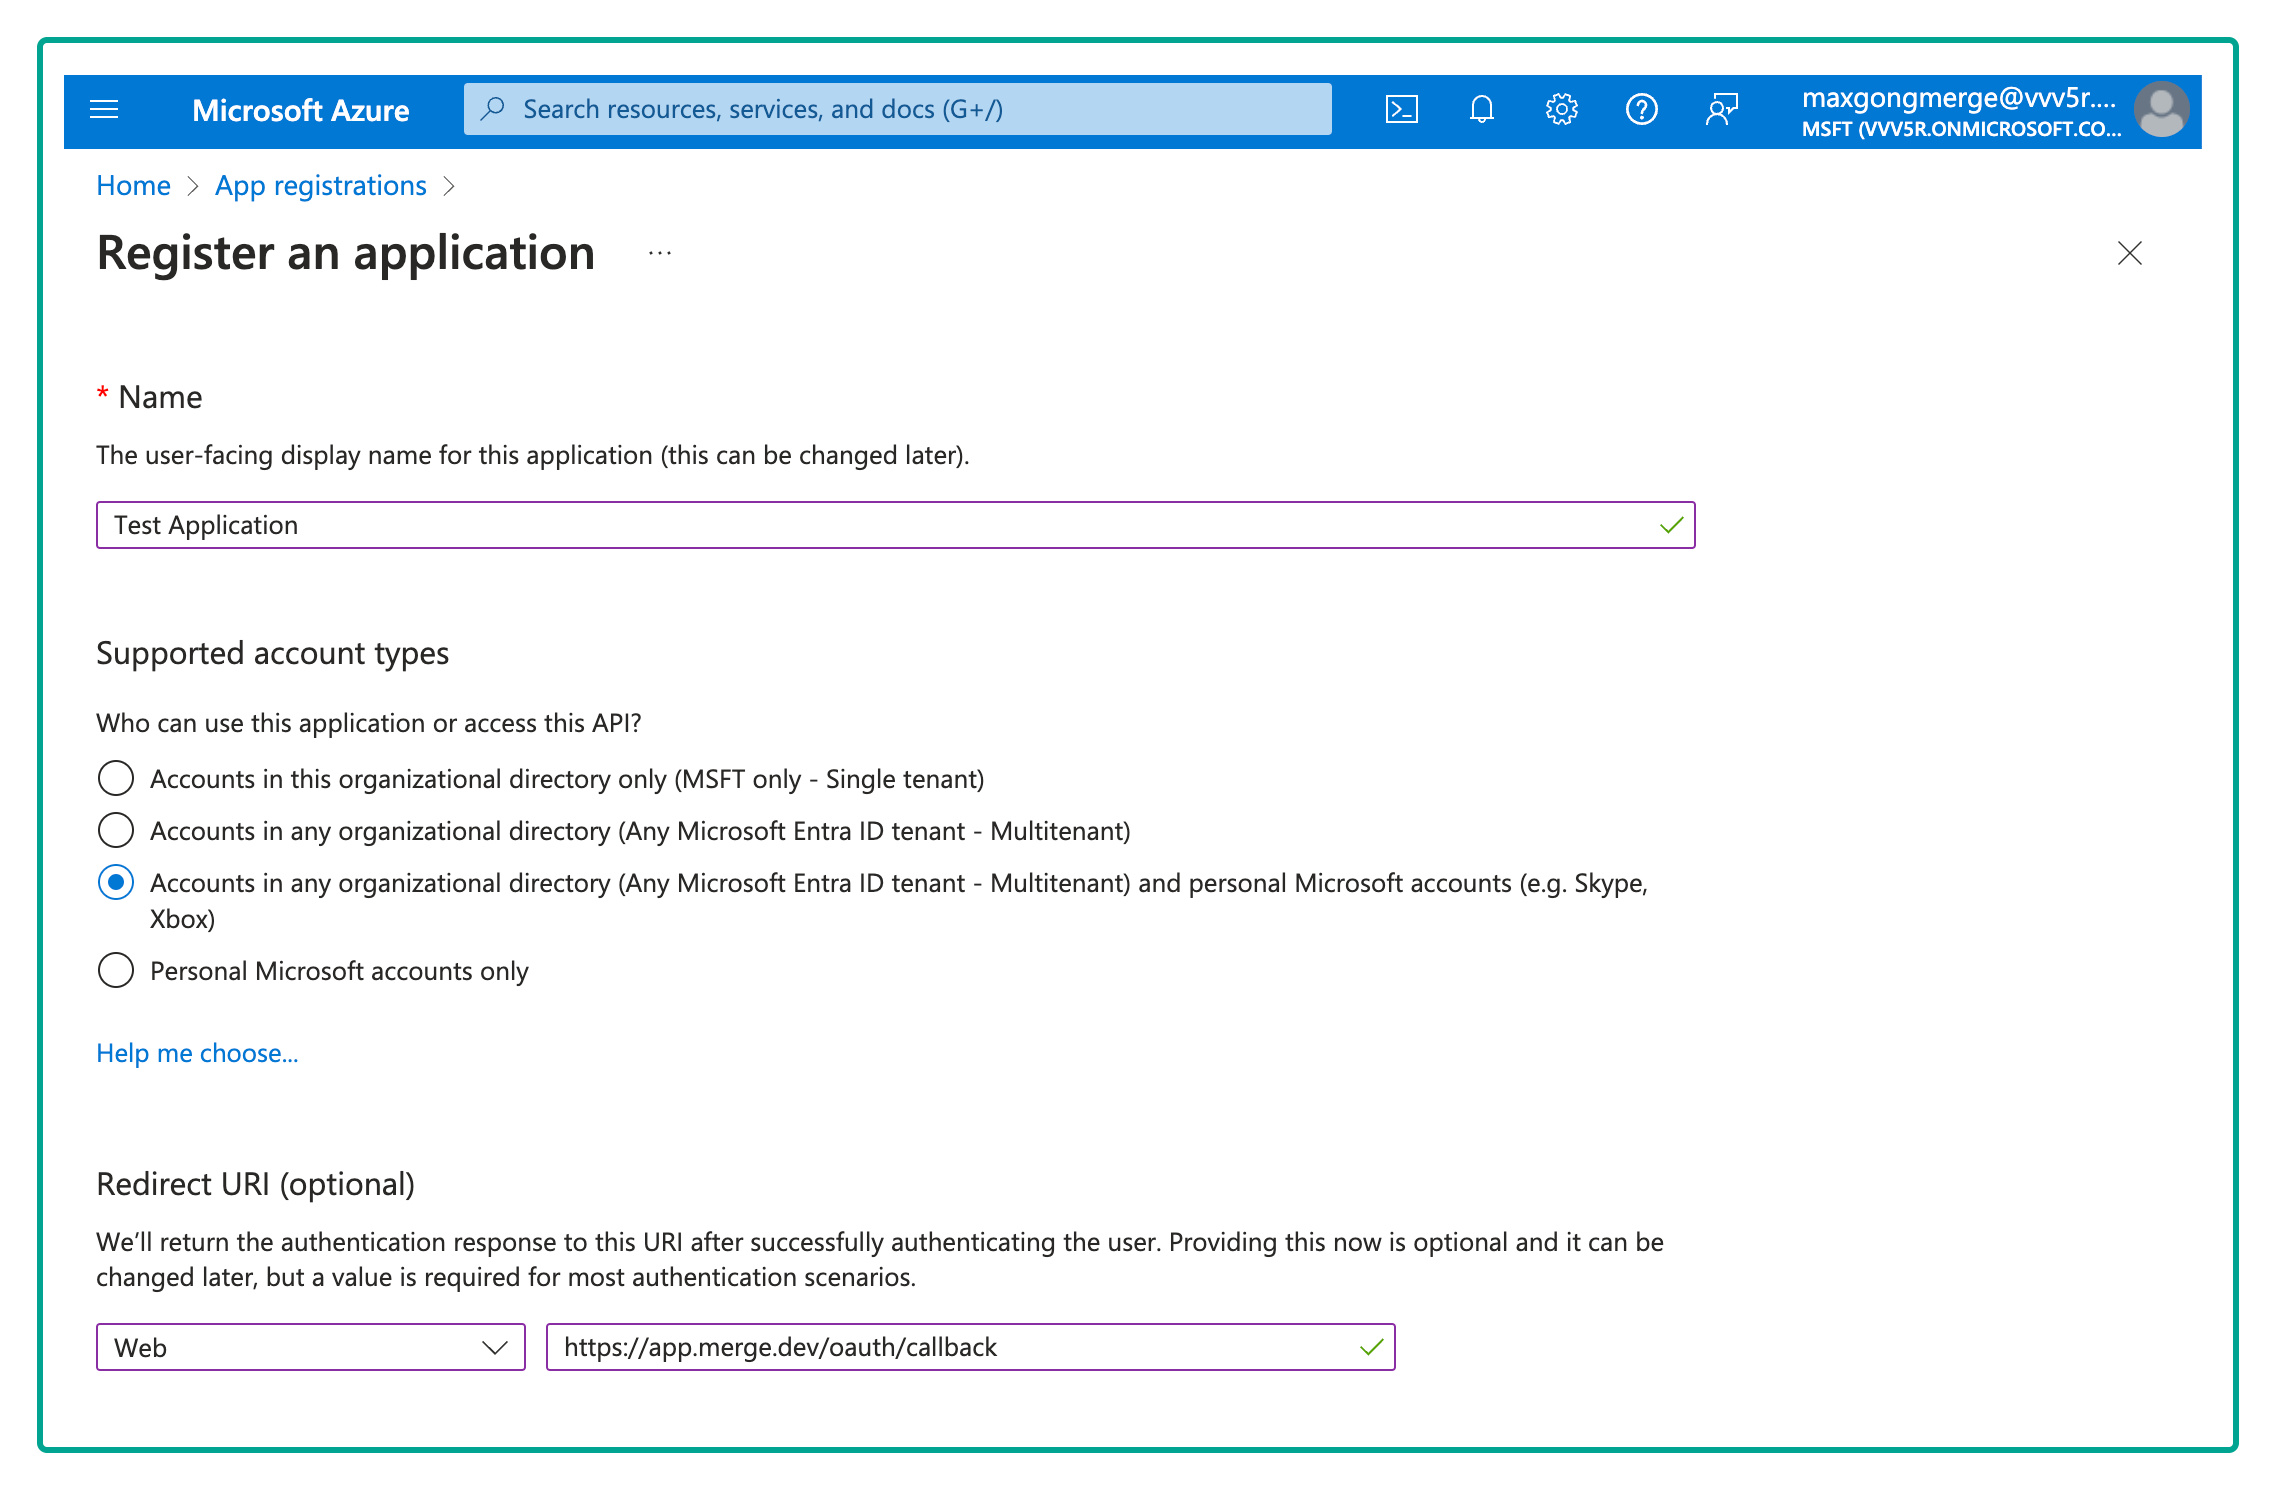2276x1490 pixels.
Task: Open the feedback icon
Action: click(1721, 109)
